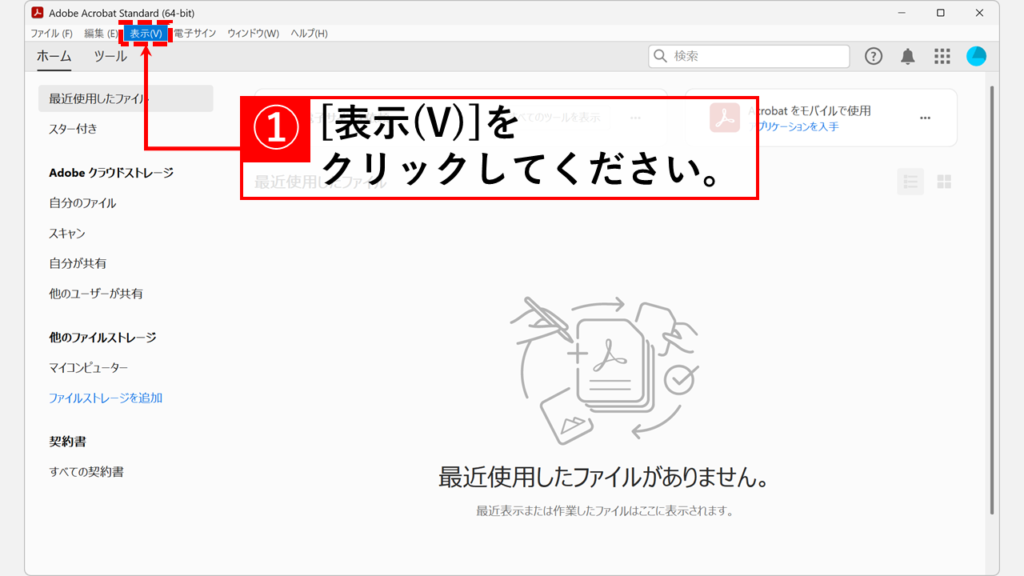Open すべての契約書 in the sidebar
Screen dimensions: 1024x576
coord(86,472)
